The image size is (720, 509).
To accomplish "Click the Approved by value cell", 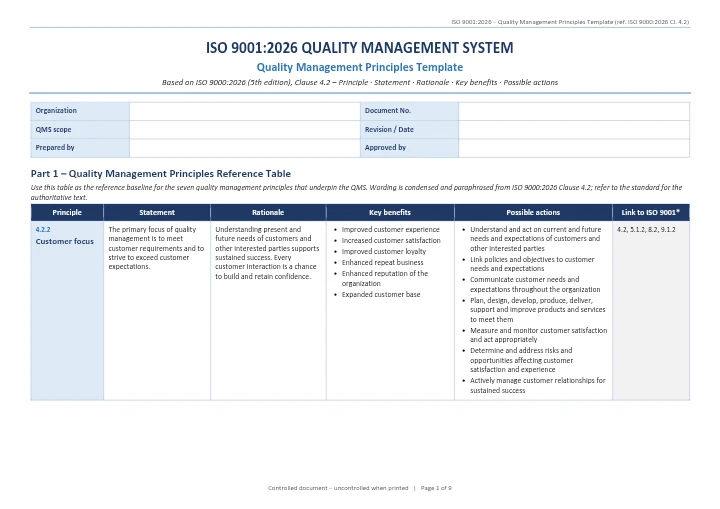I will [574, 148].
